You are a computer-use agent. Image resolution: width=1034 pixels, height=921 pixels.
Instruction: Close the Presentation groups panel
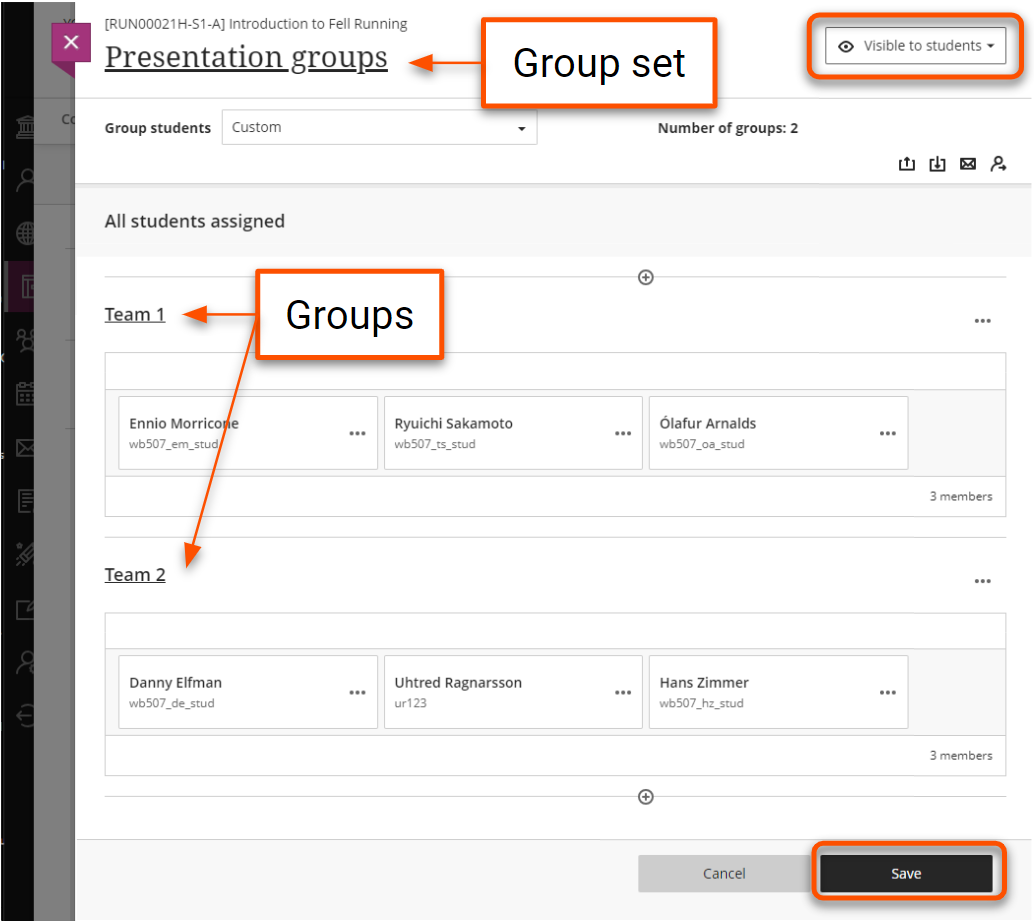(70, 44)
